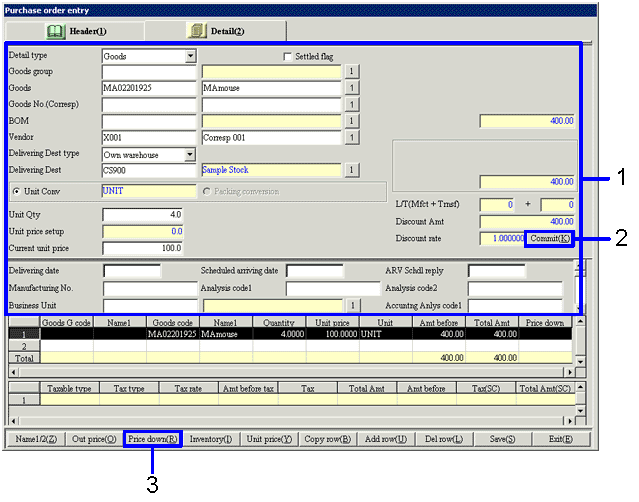Click the Current unit price field
Screen dimensions: 639x502
pos(143,248)
